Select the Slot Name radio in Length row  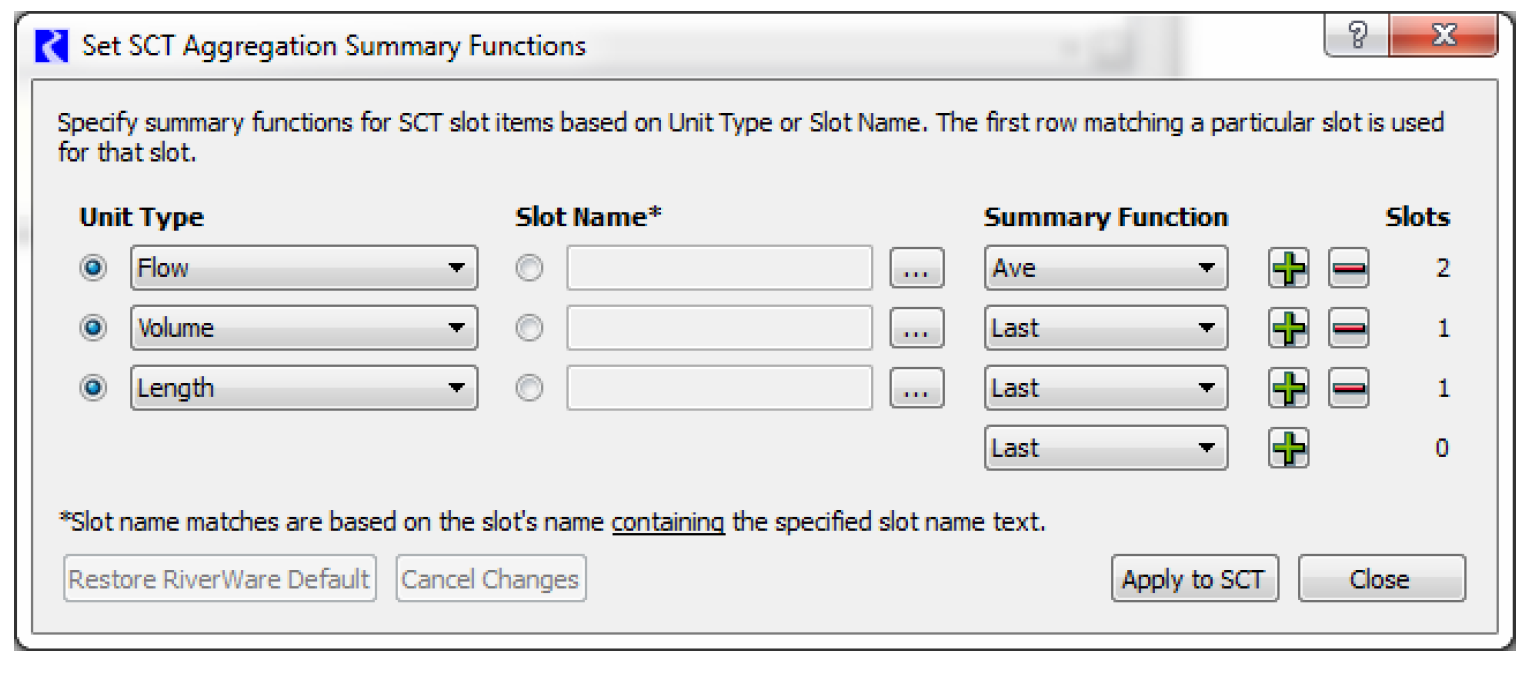529,388
